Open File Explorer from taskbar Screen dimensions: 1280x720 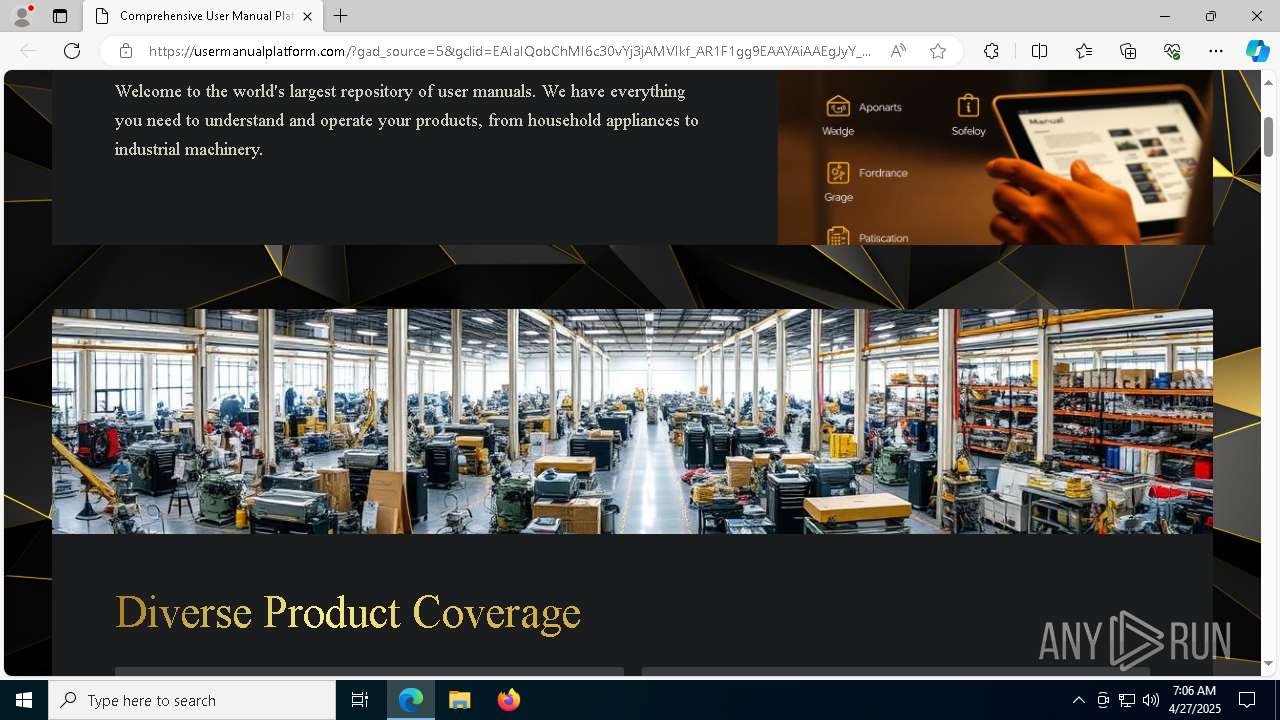pos(460,700)
